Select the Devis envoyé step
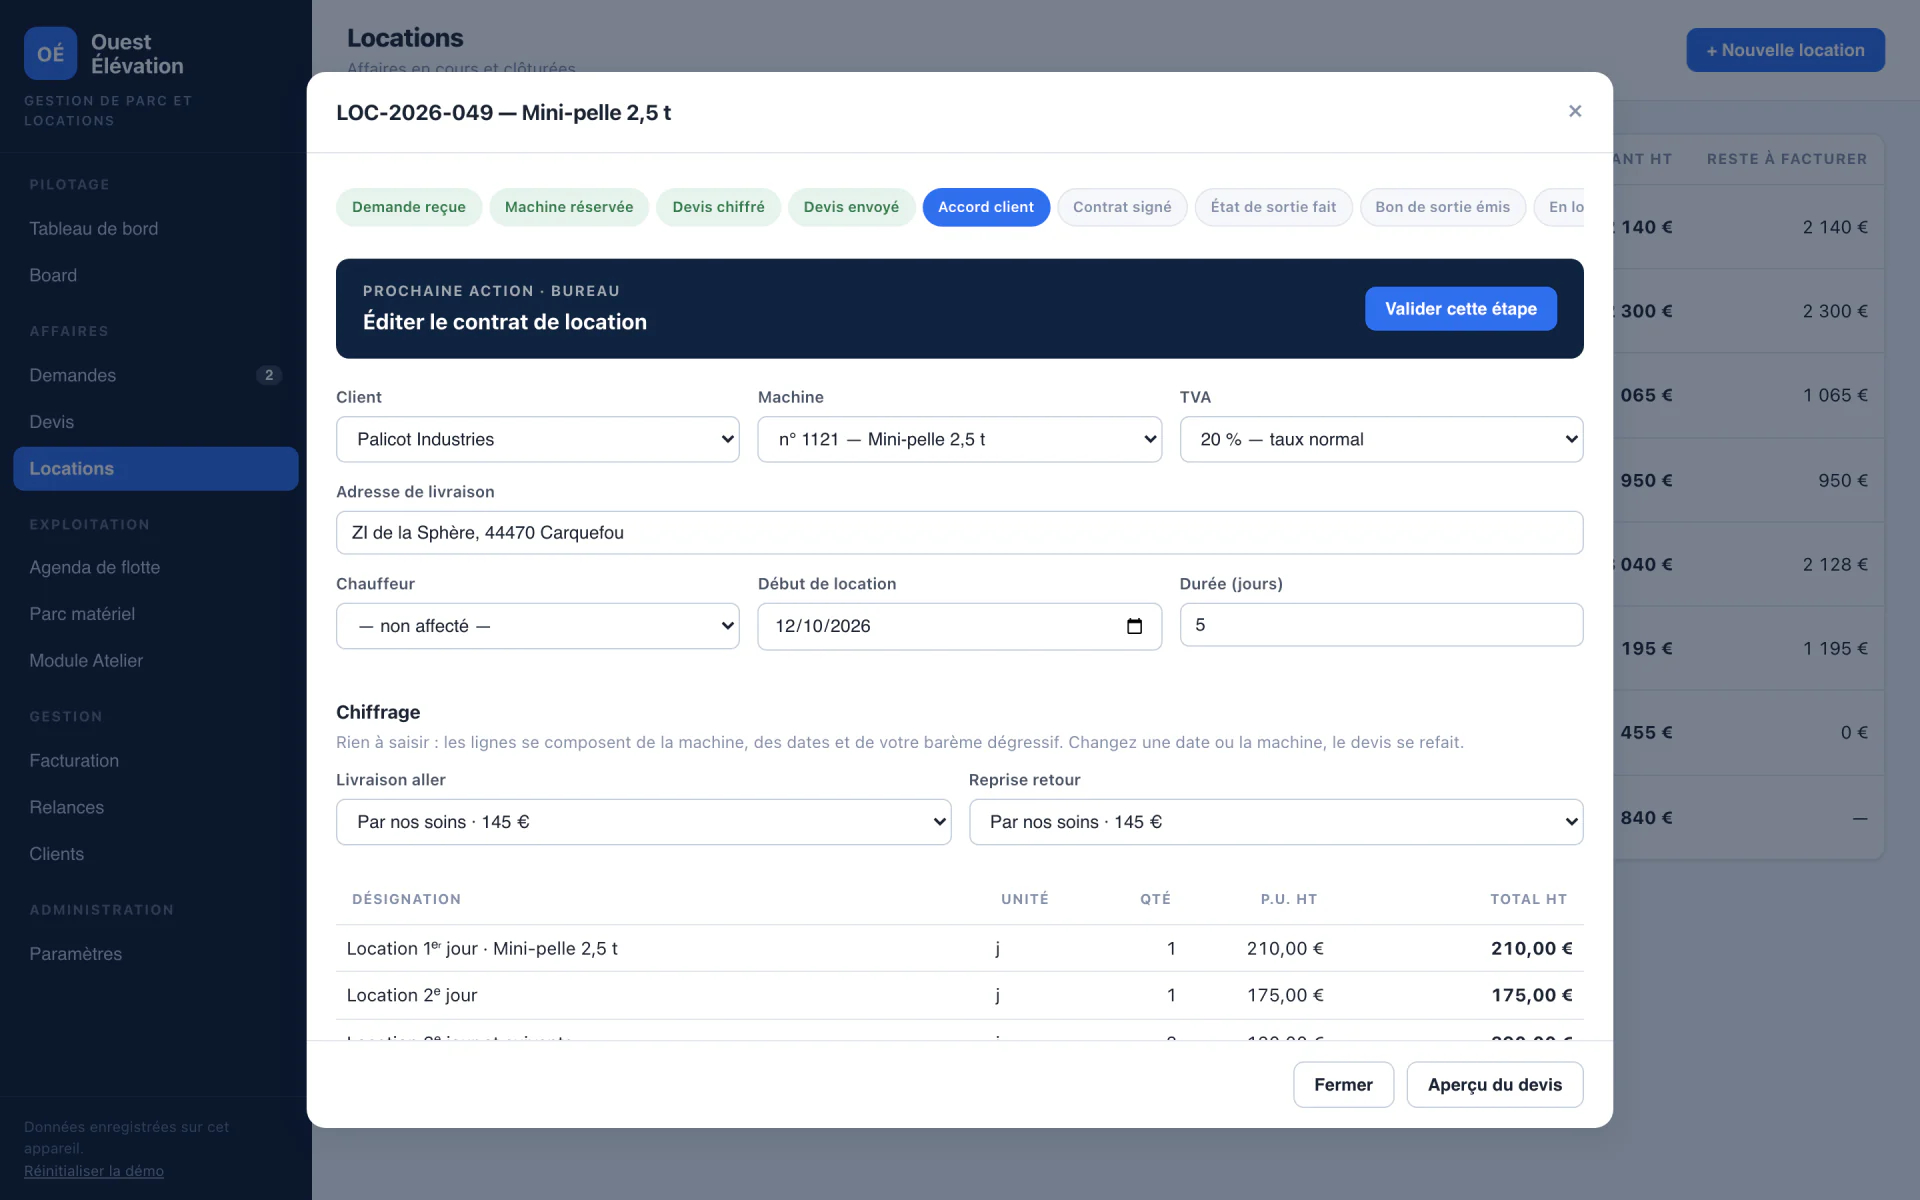The width and height of the screenshot is (1920, 1200). pyautogui.click(x=851, y=207)
